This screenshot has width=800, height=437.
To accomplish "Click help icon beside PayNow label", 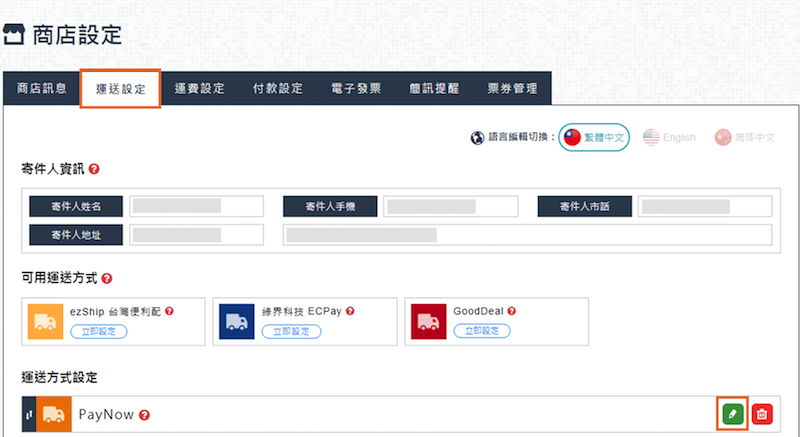I will coord(145,415).
